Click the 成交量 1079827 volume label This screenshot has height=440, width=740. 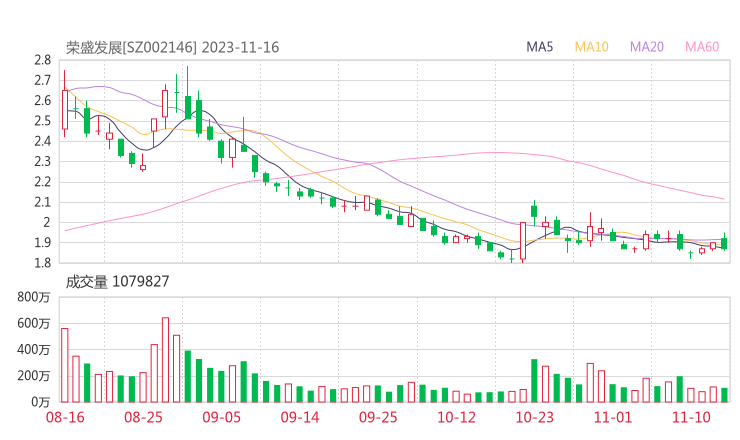117,282
